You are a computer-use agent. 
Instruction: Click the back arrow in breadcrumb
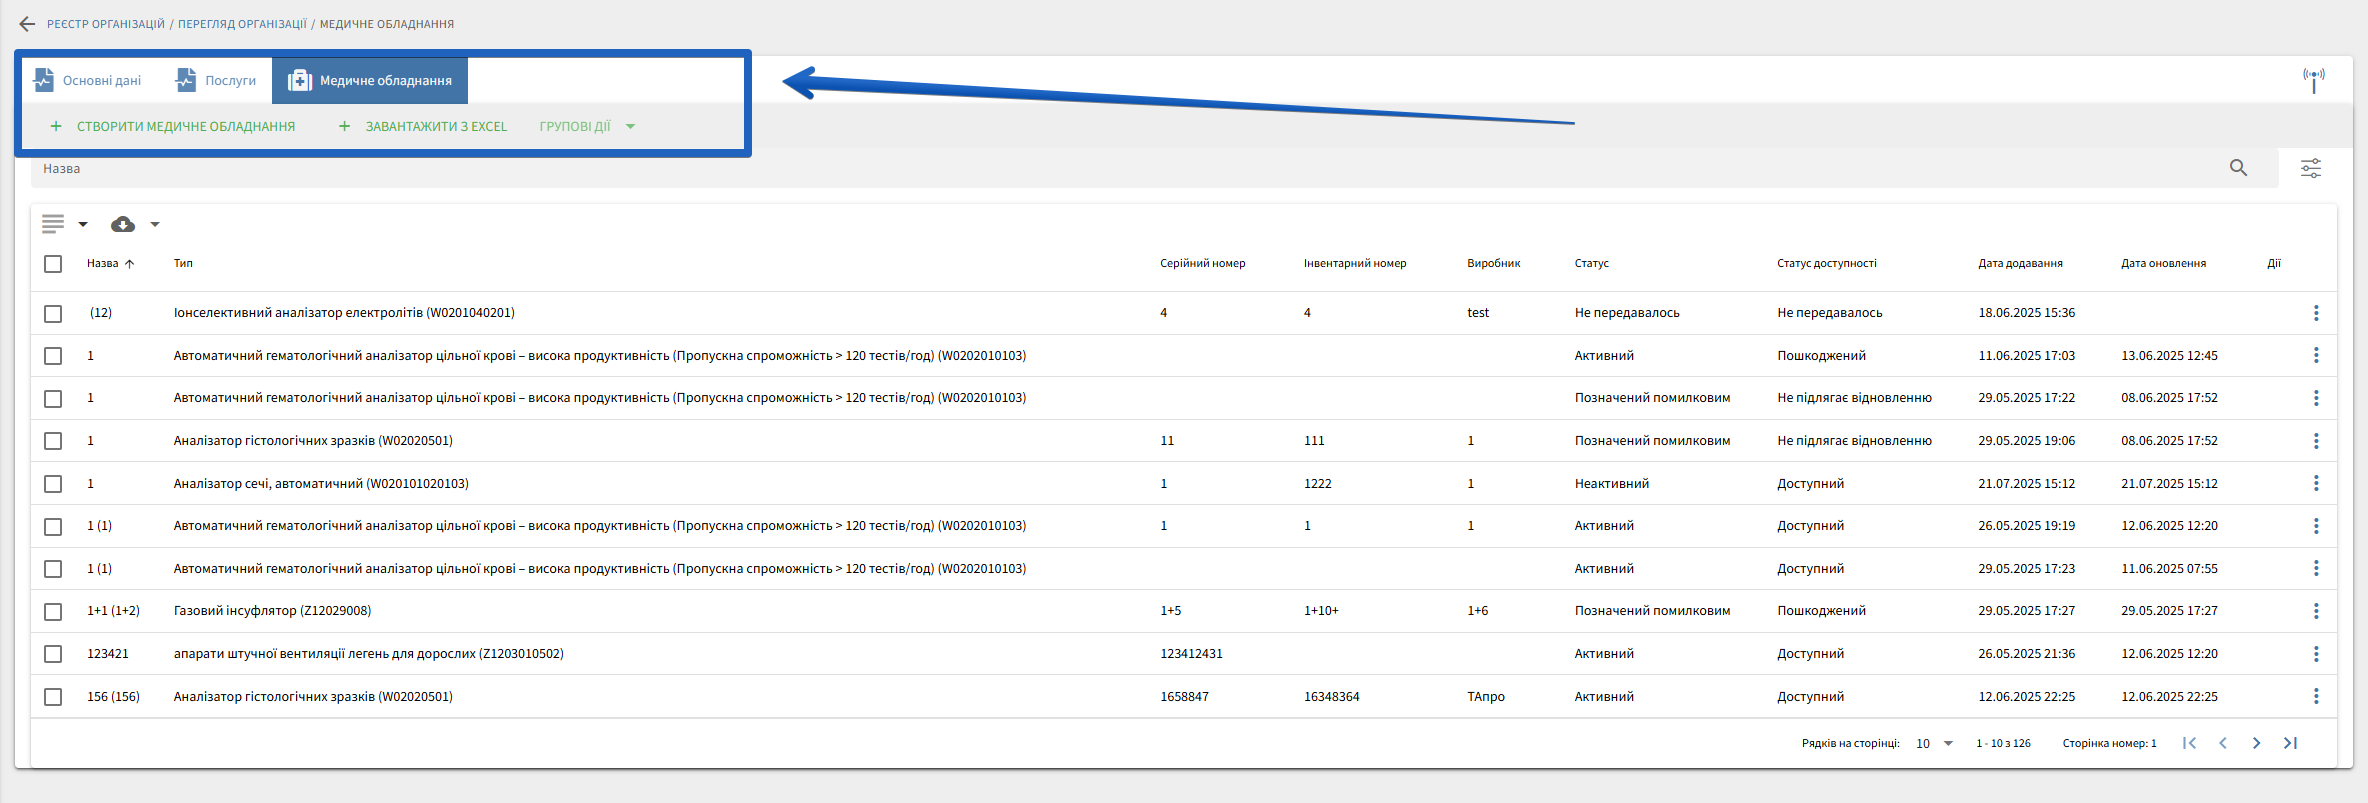[x=27, y=24]
